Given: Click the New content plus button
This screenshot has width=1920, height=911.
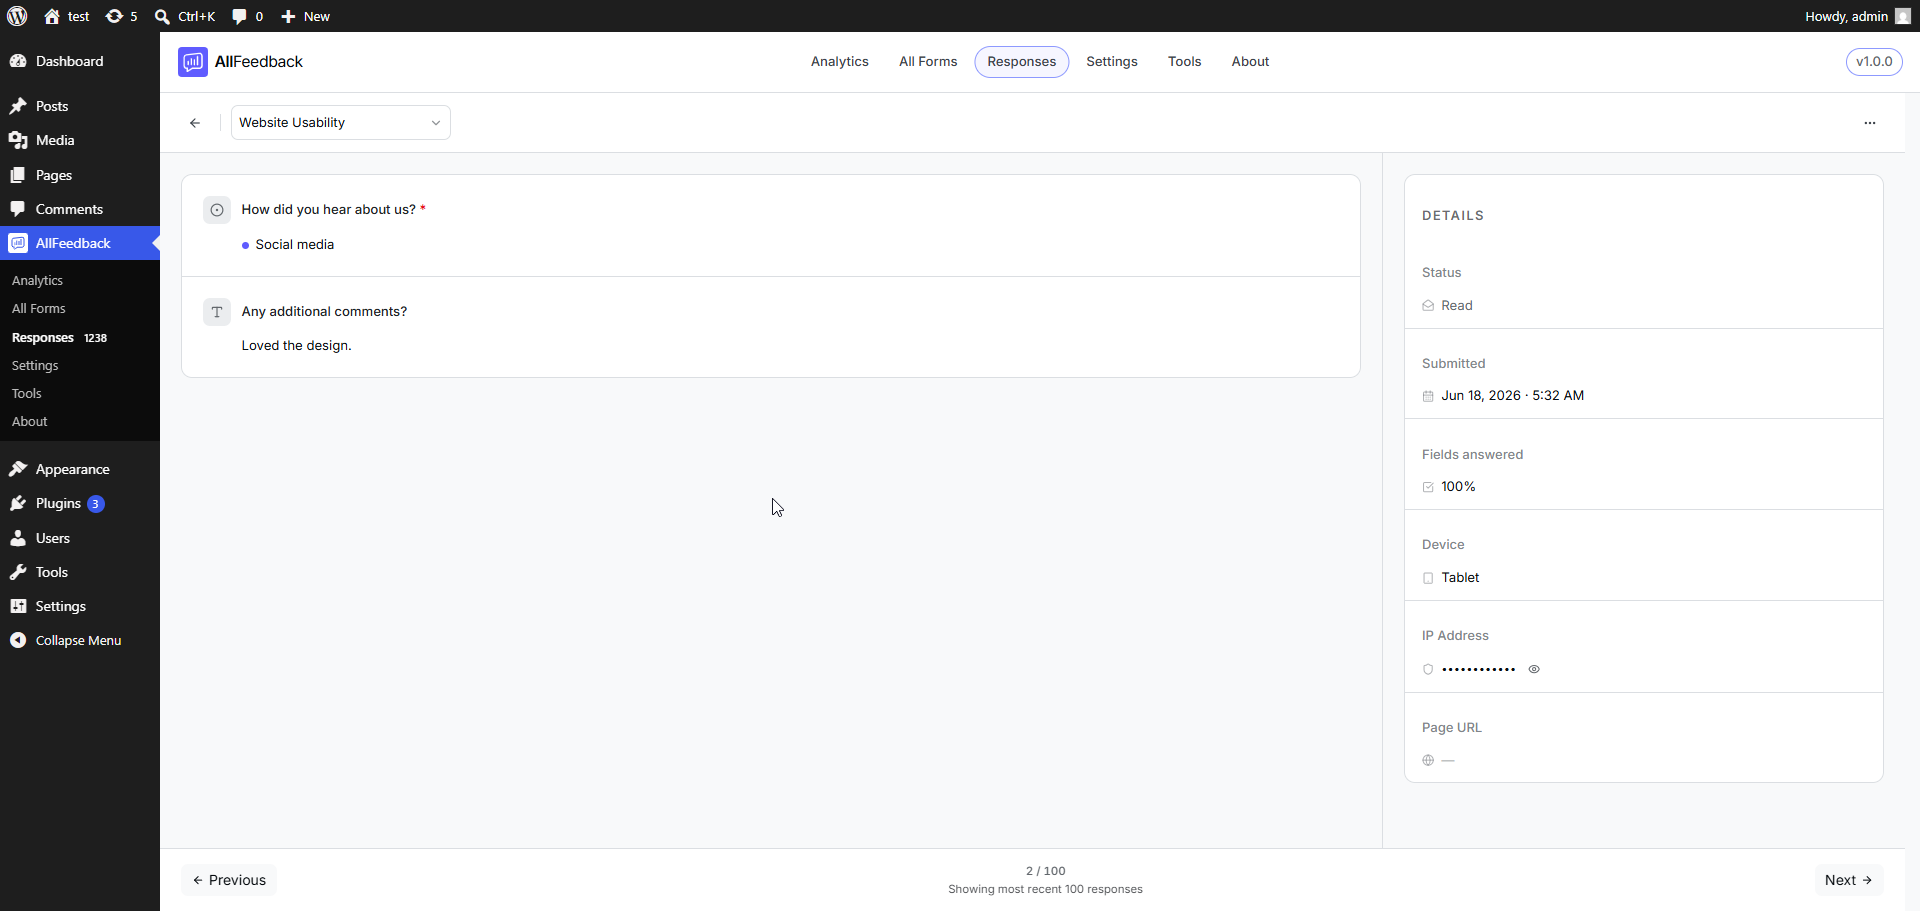Looking at the screenshot, I should [x=305, y=16].
